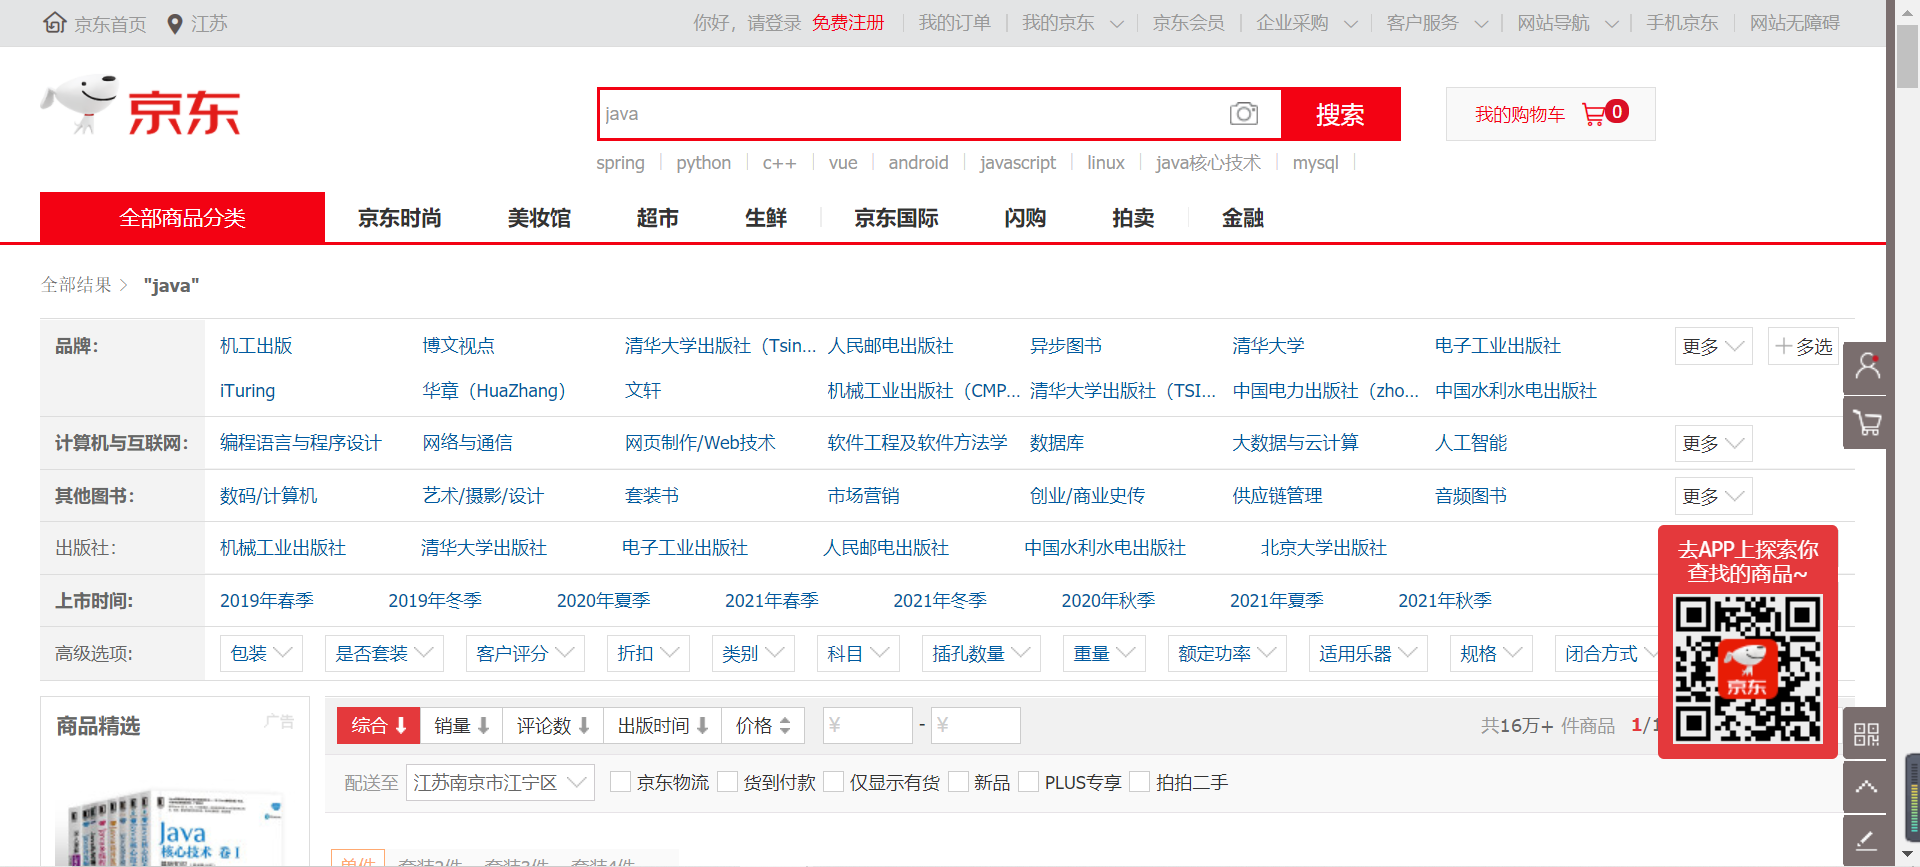1920x867 pixels.
Task: Open the 折扣 dropdown
Action: tap(648, 653)
